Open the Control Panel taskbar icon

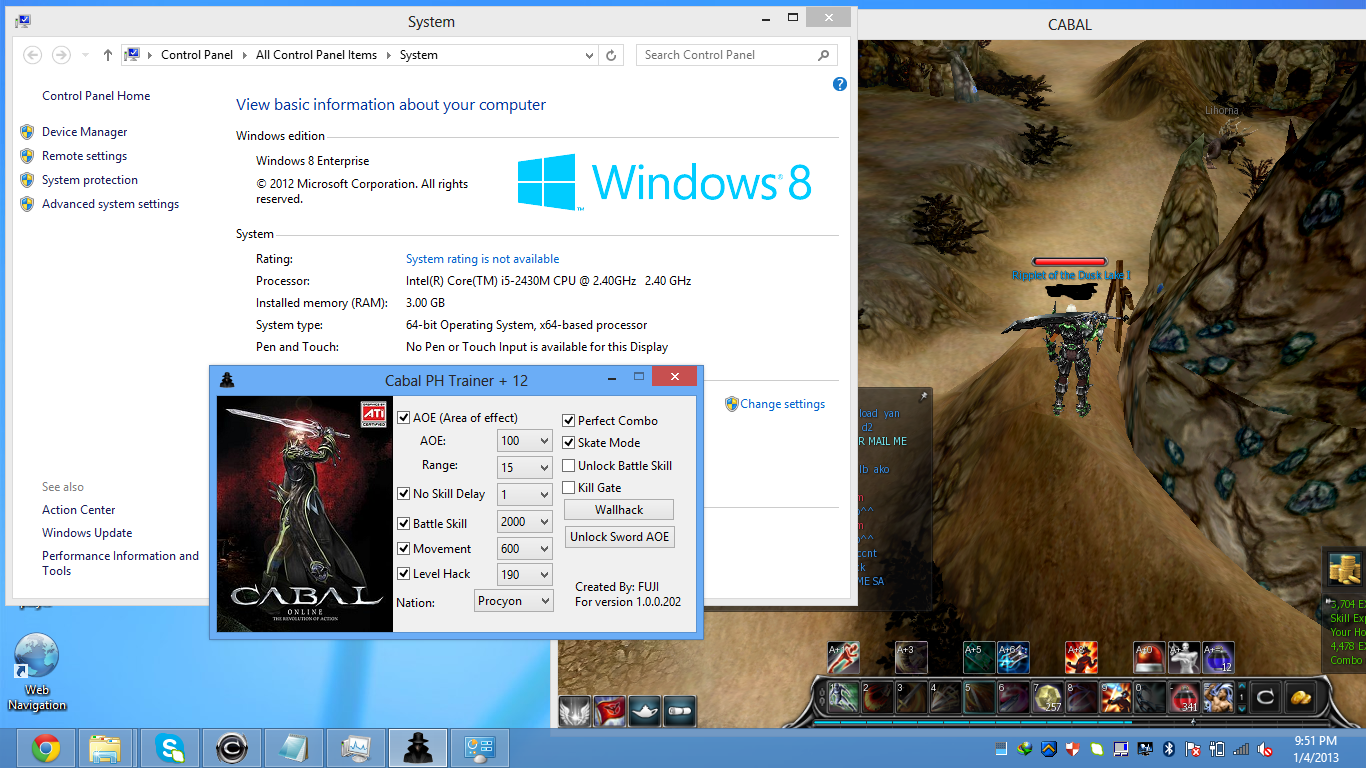coord(479,748)
